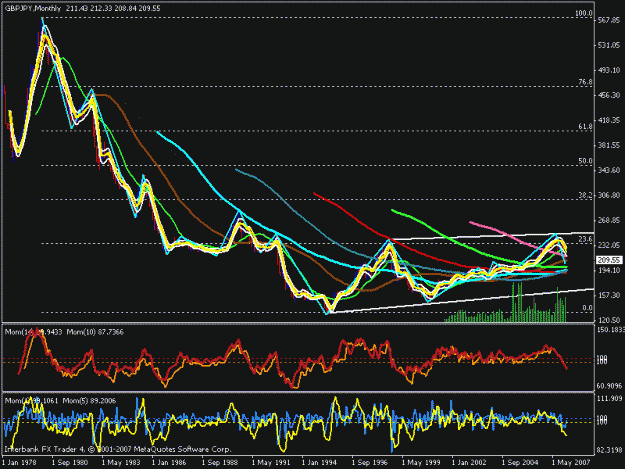Click the 1 Sep 1980 date label
Screen dimensions: 625x469
(70, 463)
